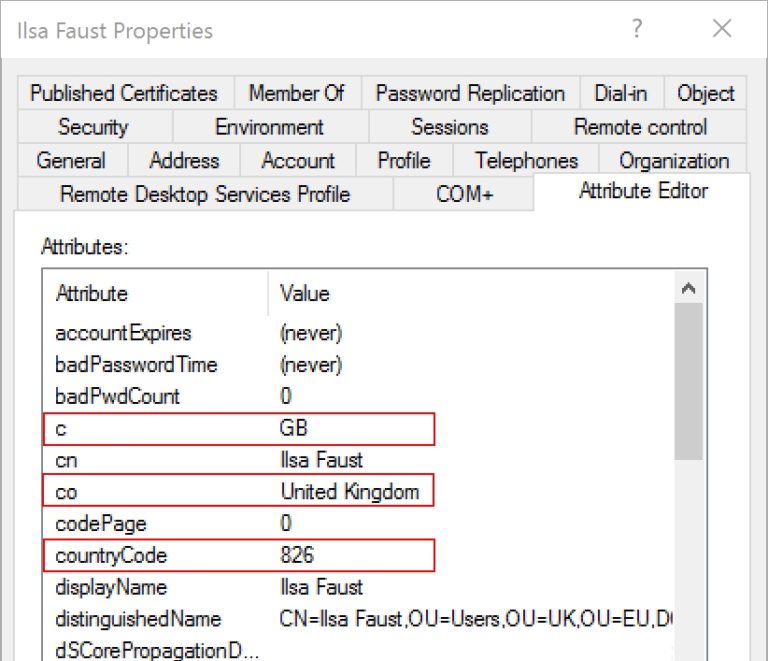Go to the Security tab
This screenshot has height=661, width=768.
93,127
